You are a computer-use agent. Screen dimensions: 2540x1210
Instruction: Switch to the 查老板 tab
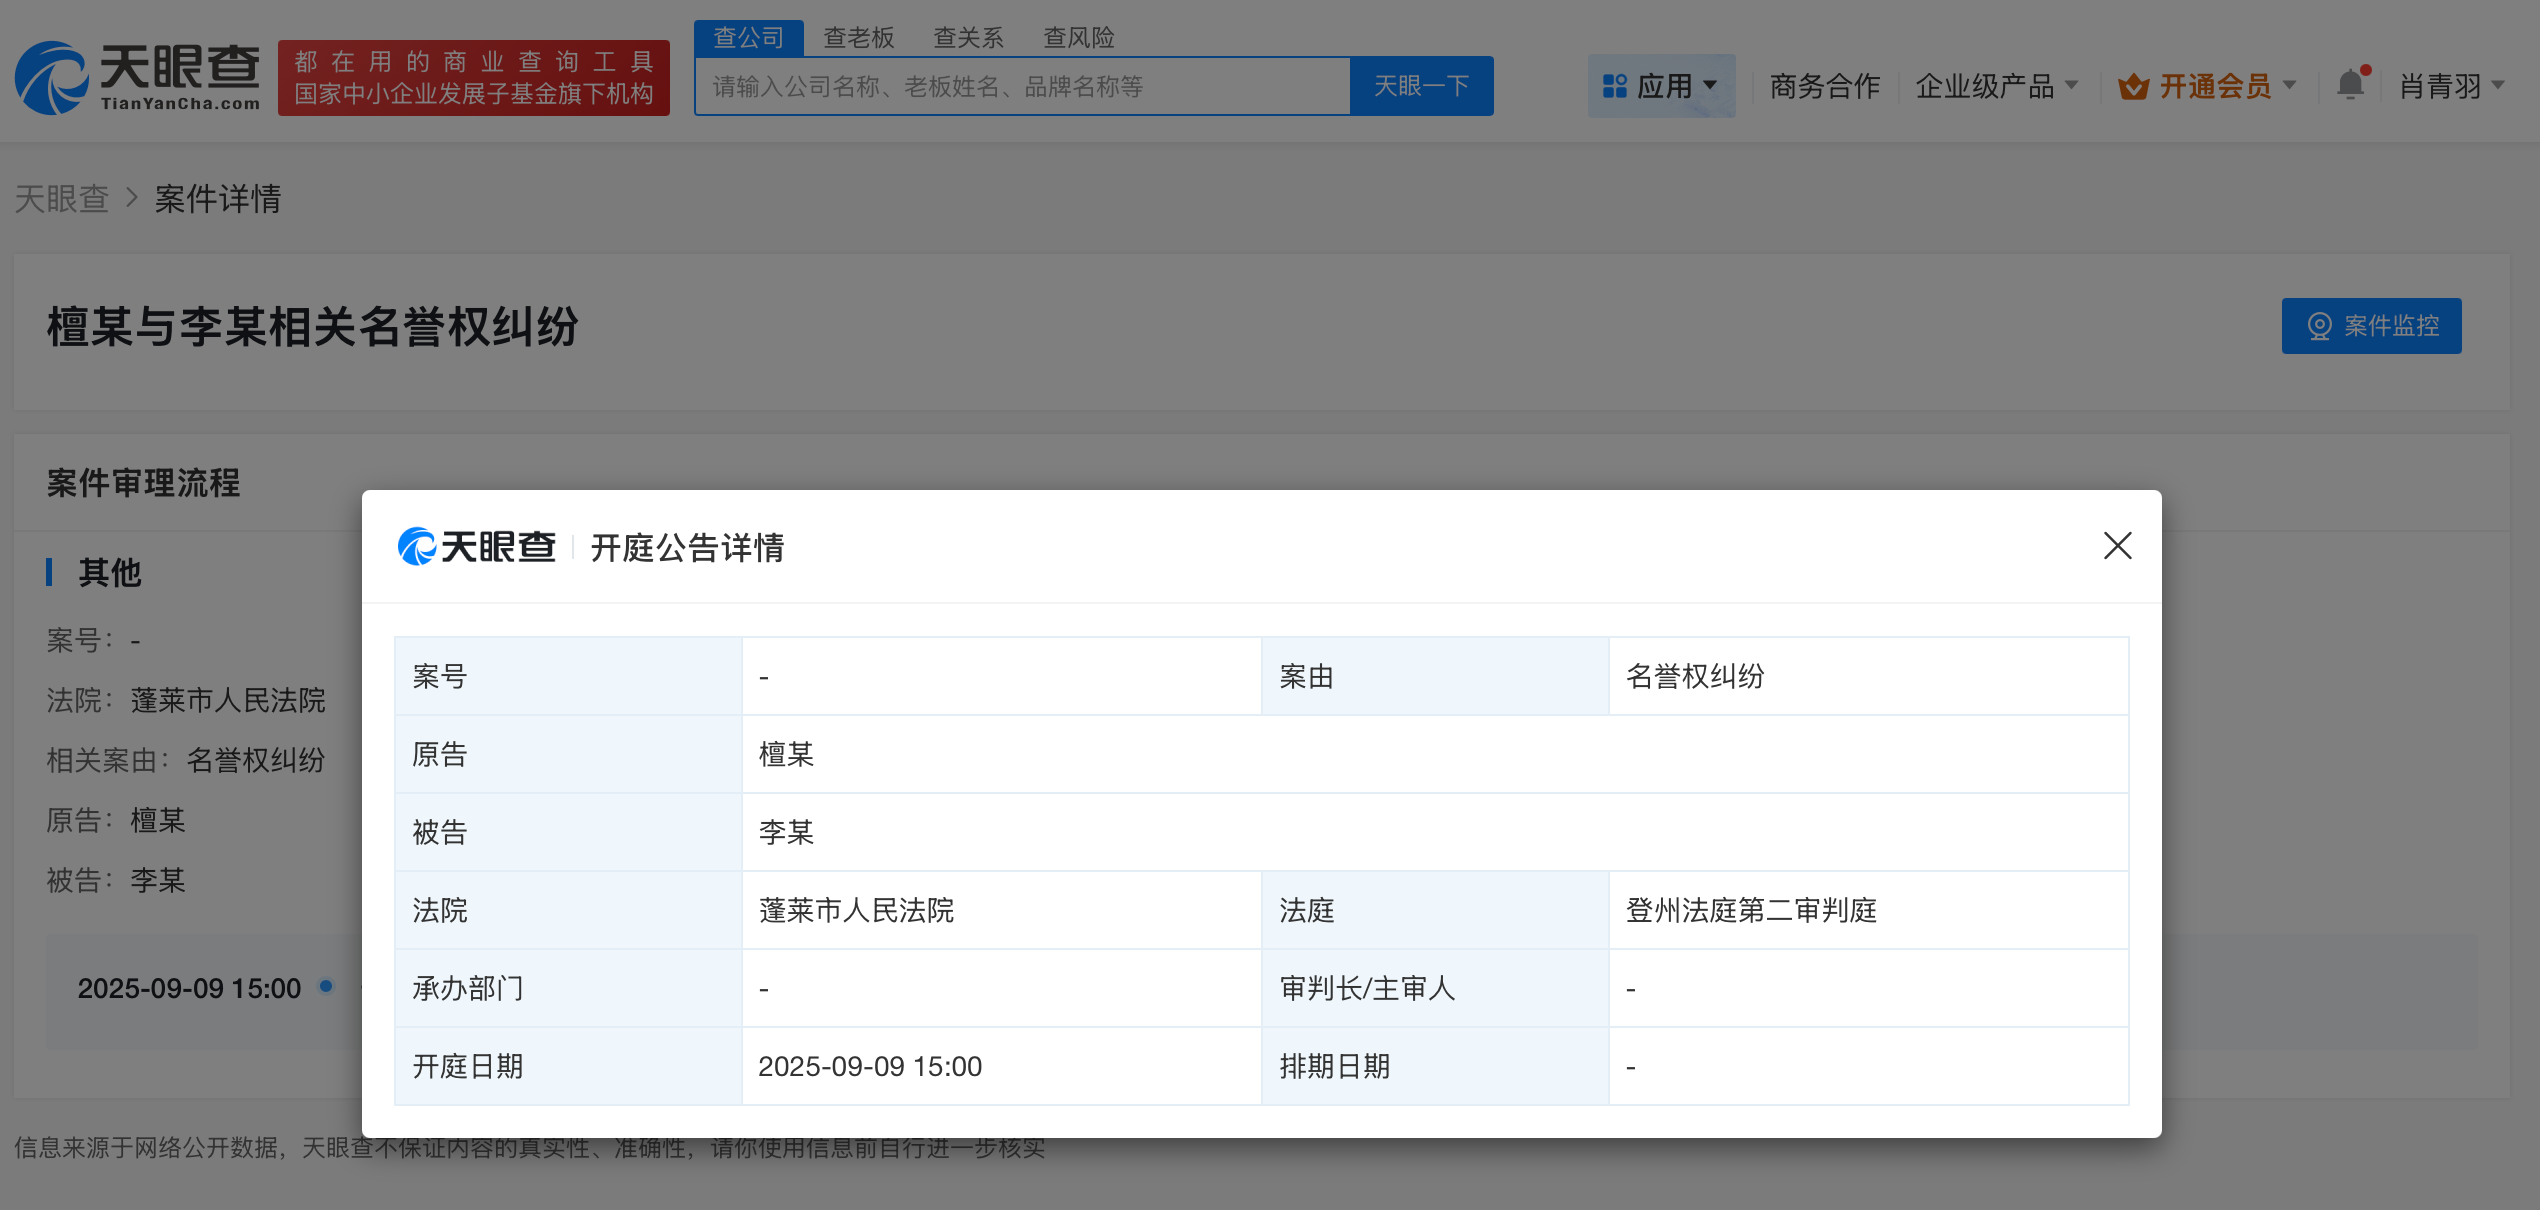858,37
